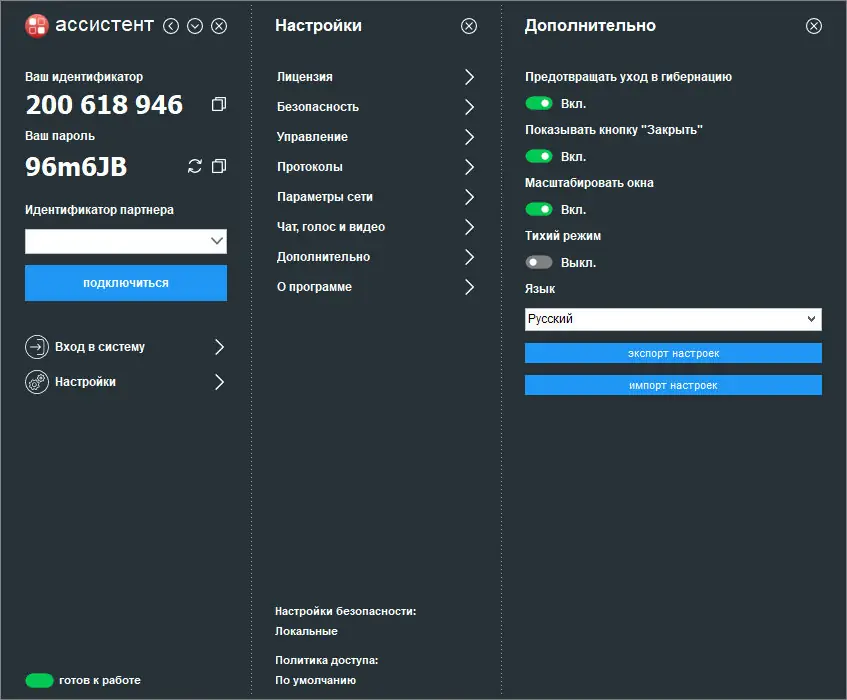Click the down arrow circle icon in the header
847x700 pixels.
coord(195,26)
